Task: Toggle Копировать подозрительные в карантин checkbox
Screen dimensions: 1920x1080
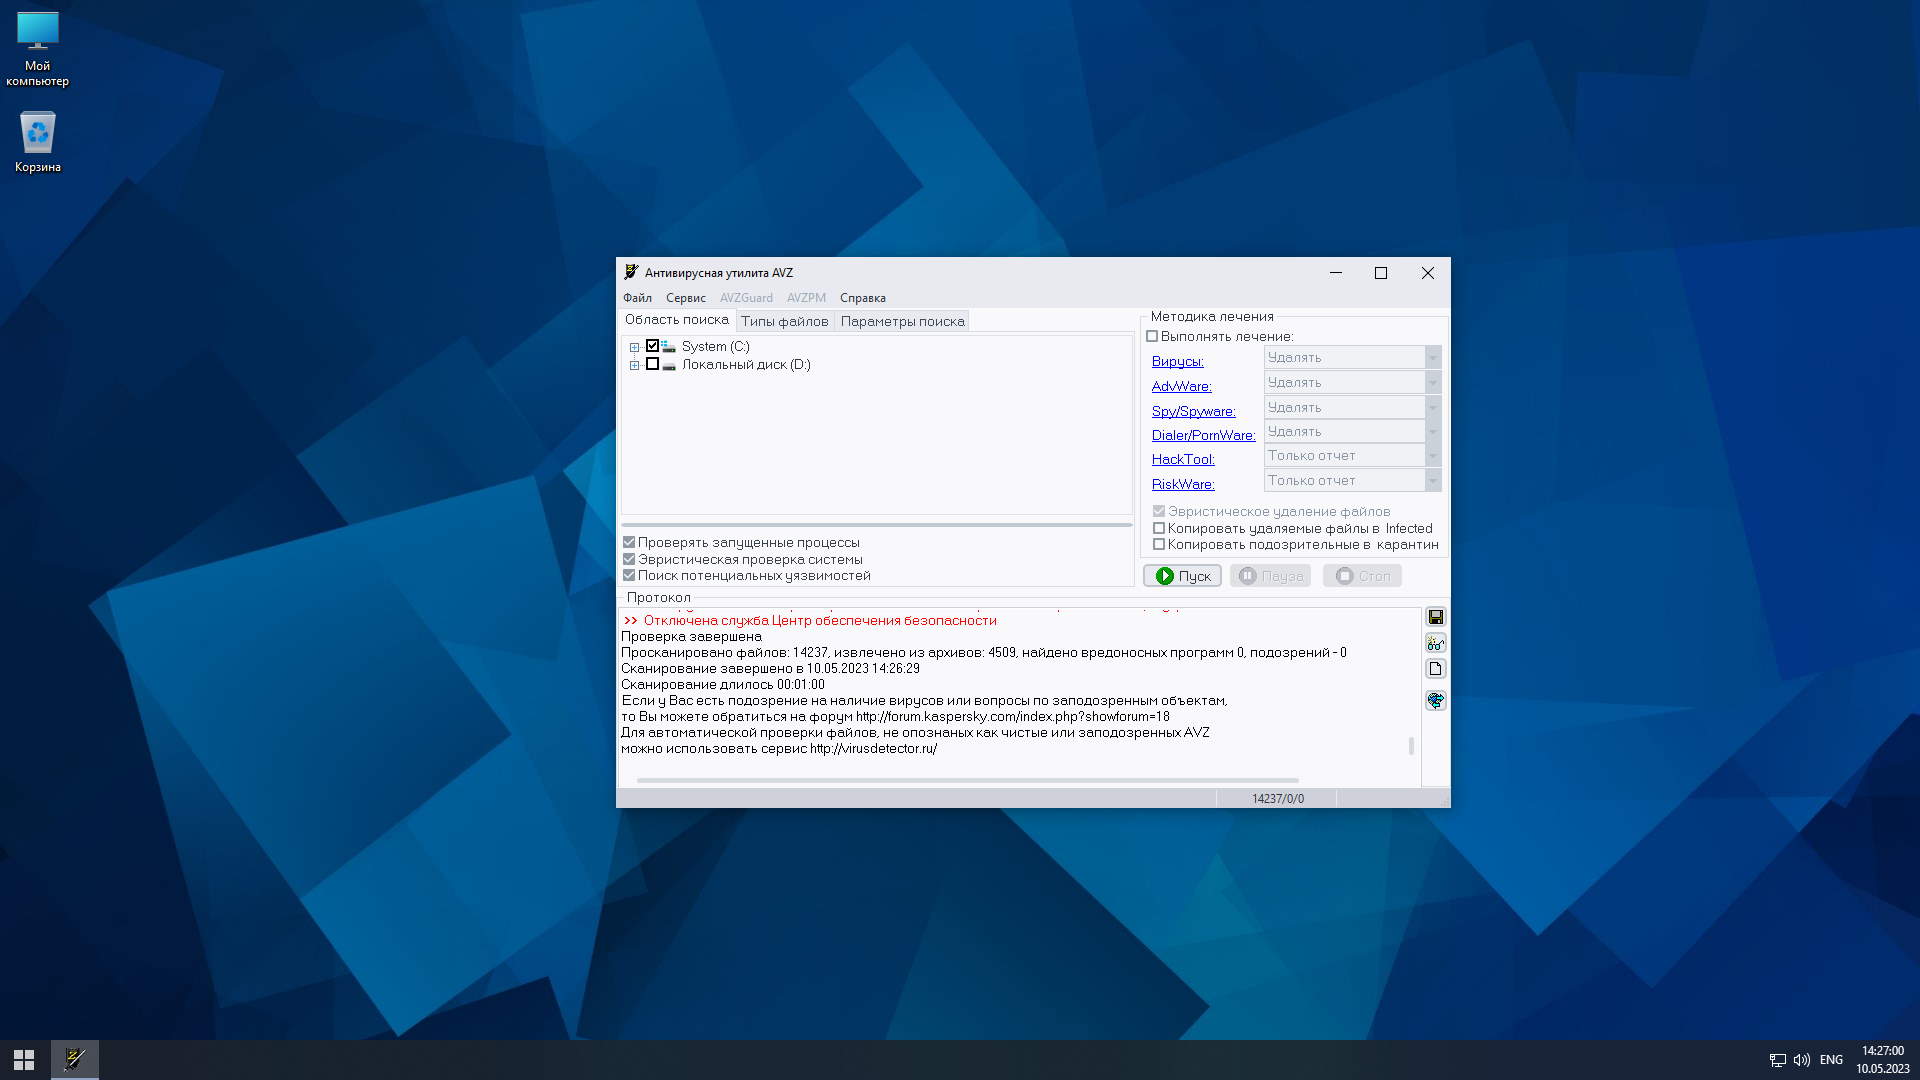Action: (1159, 545)
